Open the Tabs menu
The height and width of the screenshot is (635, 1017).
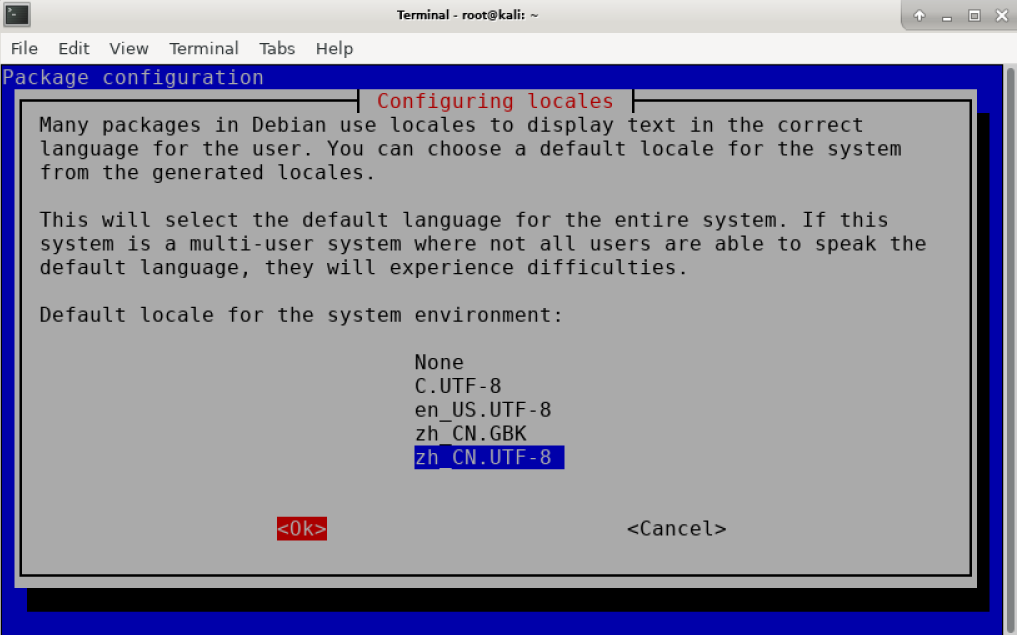point(277,48)
